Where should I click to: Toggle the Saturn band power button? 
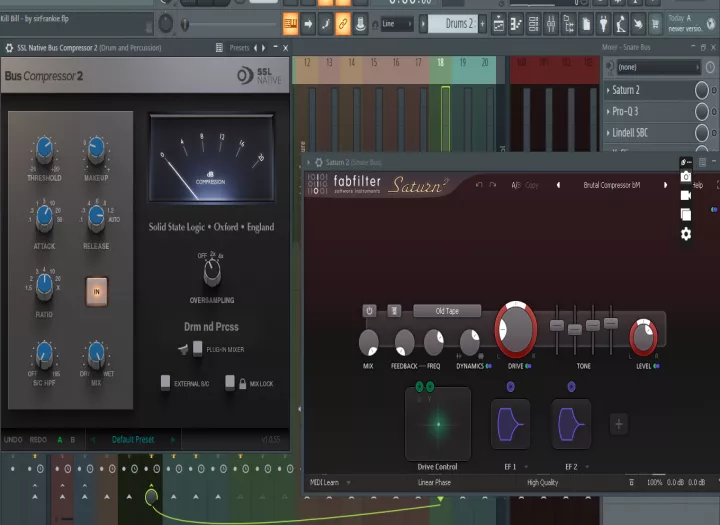pyautogui.click(x=369, y=311)
